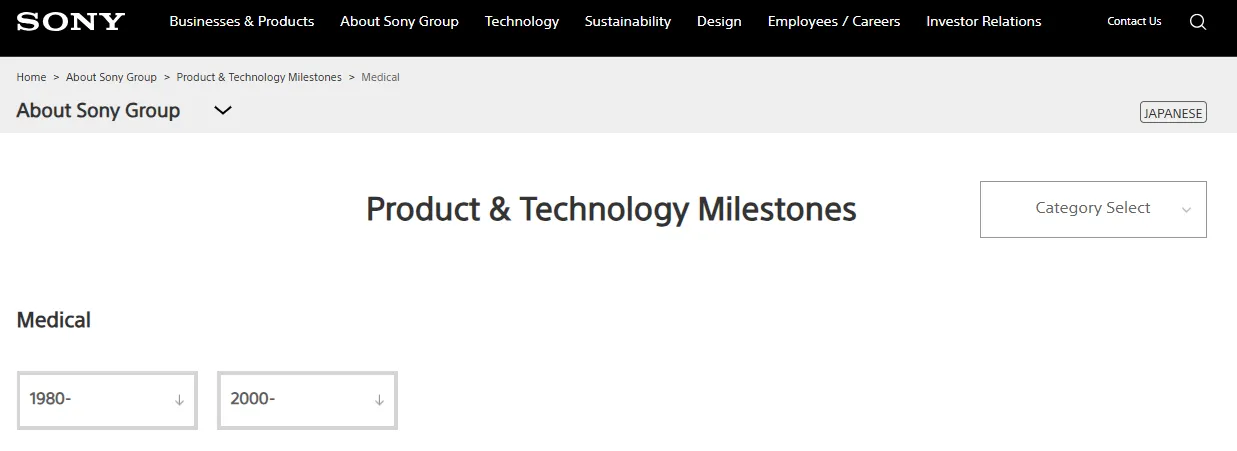Jump to the 1980- section
Image resolution: width=1237 pixels, height=451 pixels.
click(107, 400)
